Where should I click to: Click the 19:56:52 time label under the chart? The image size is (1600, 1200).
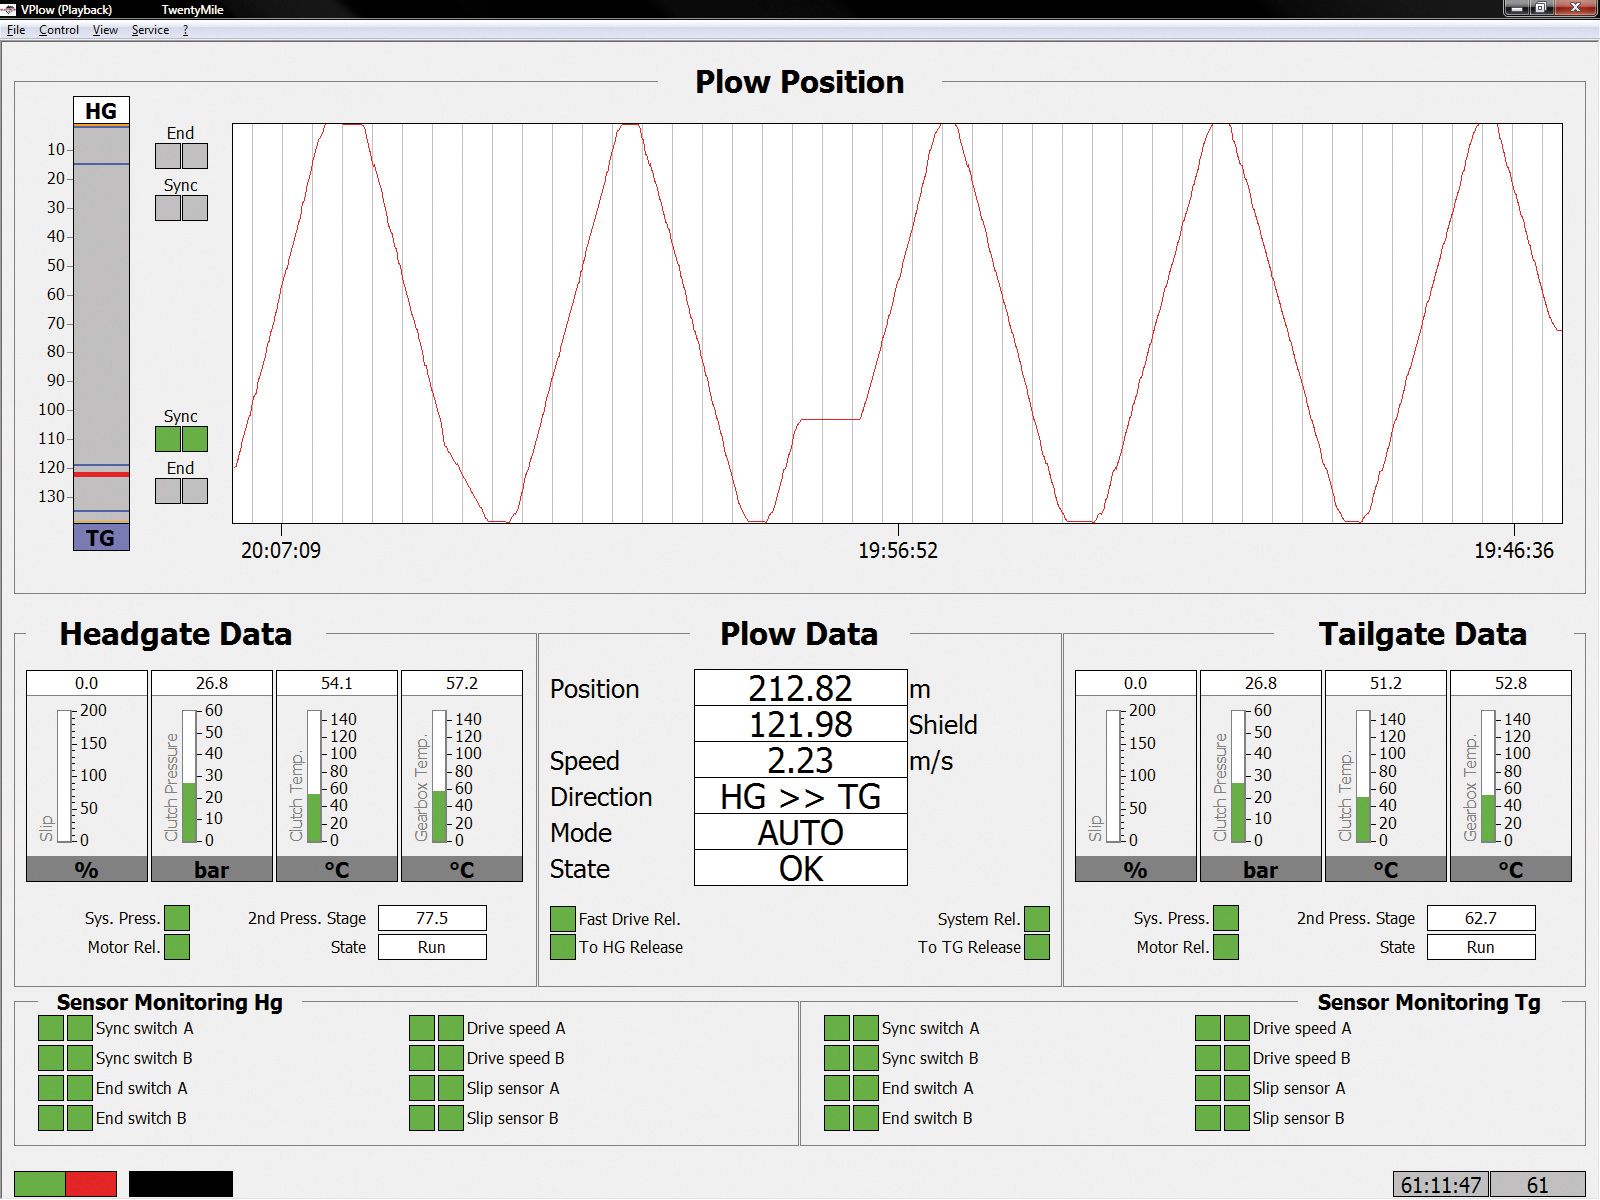point(898,551)
